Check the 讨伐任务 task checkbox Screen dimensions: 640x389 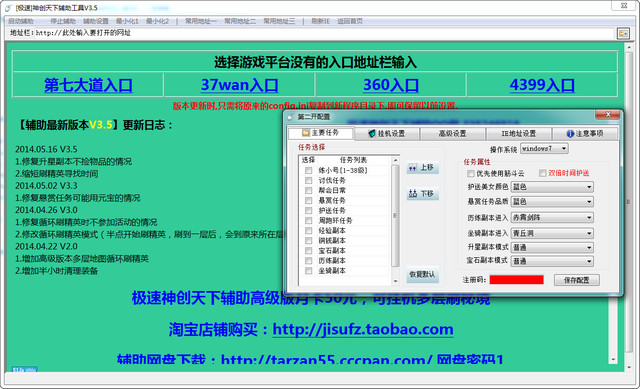pyautogui.click(x=309, y=180)
